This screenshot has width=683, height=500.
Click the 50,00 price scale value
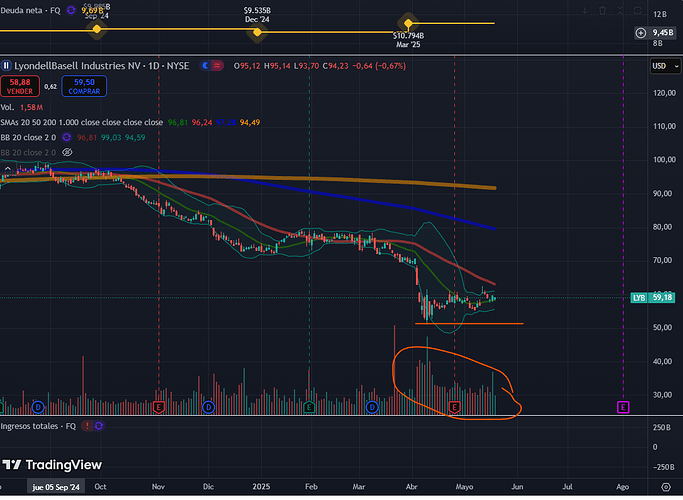(x=665, y=328)
